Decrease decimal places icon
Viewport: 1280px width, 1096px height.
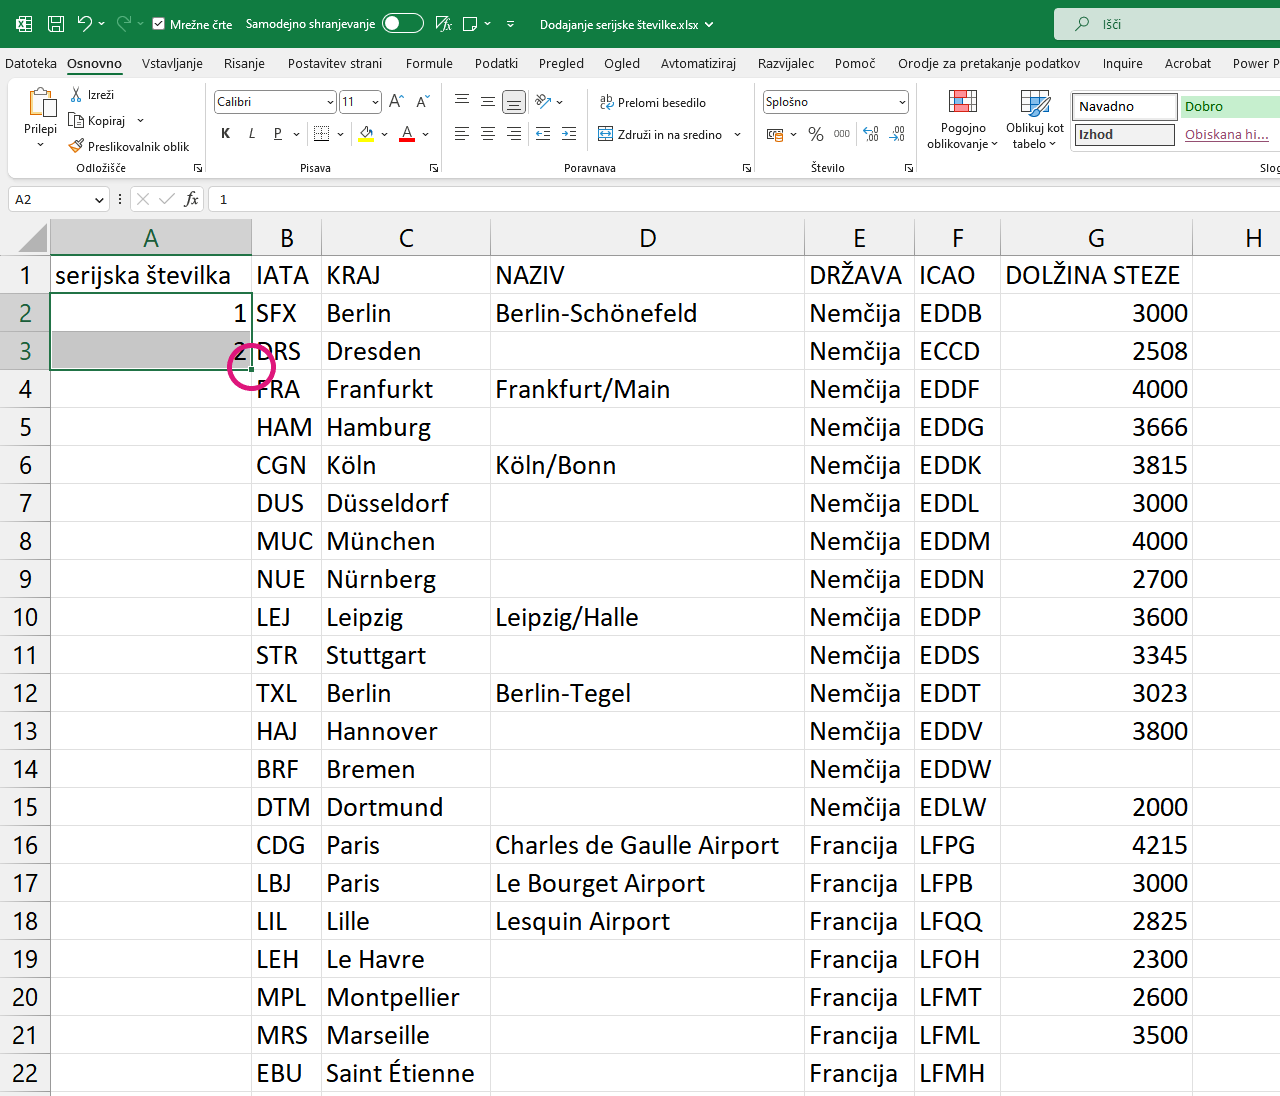[x=897, y=134]
